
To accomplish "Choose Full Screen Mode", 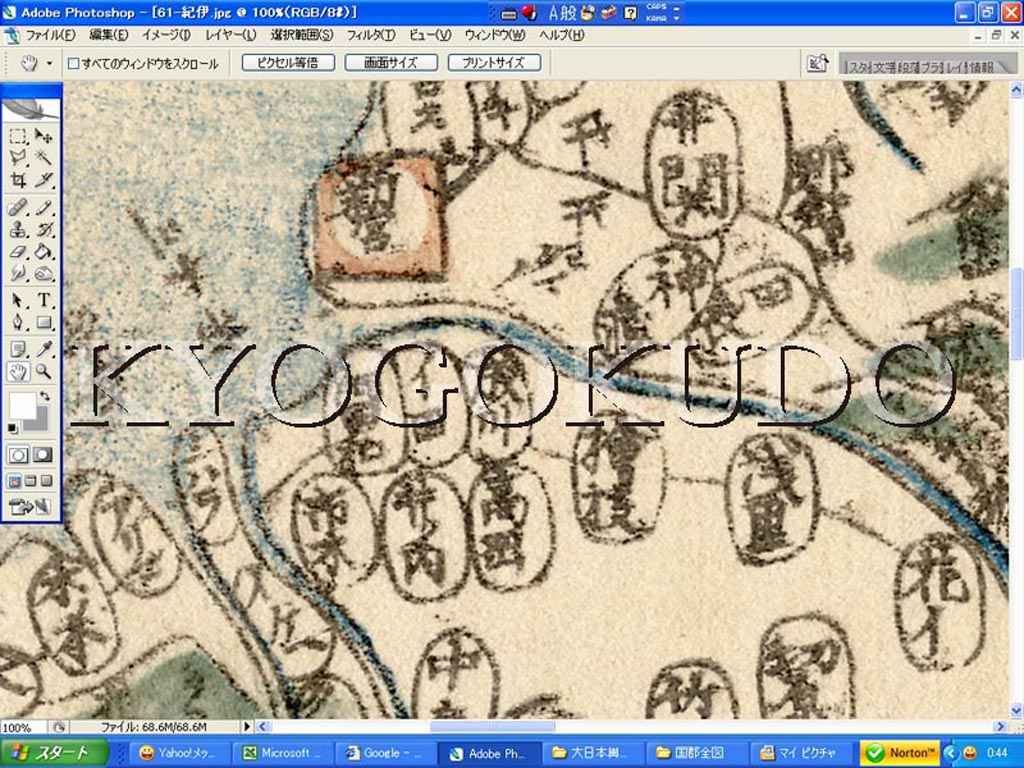I will (x=46, y=481).
